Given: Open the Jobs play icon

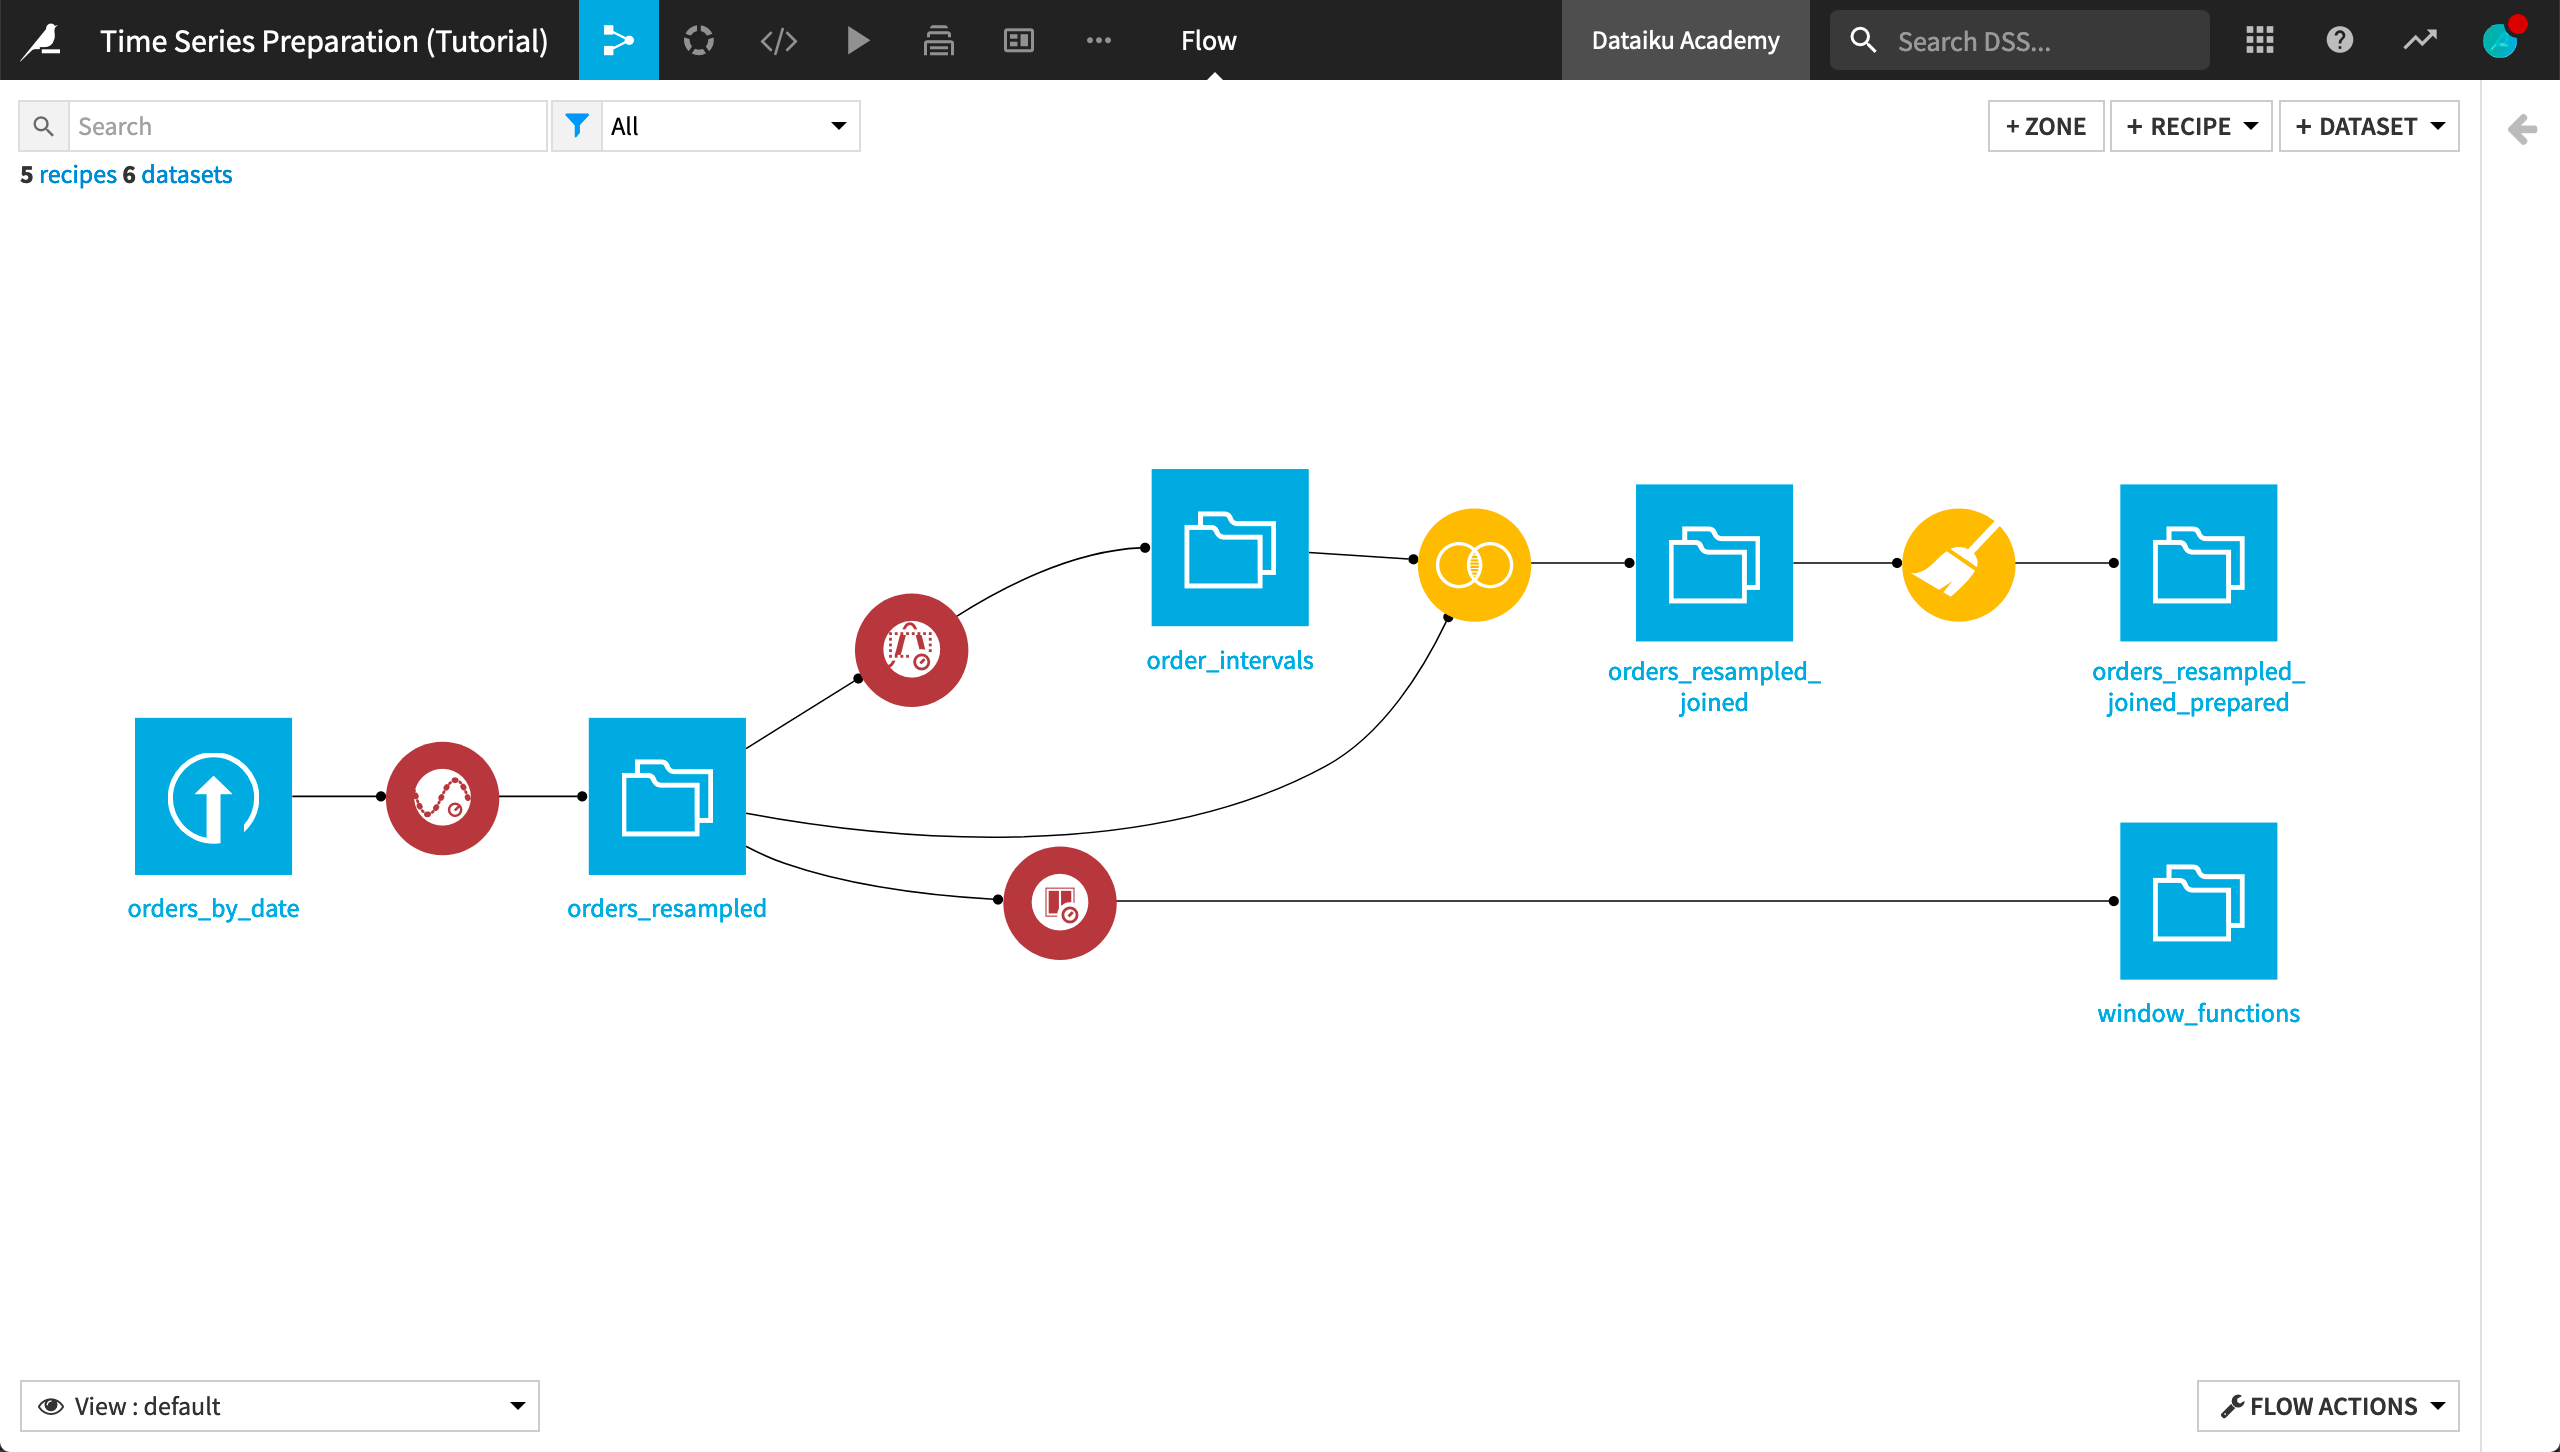Looking at the screenshot, I should pyautogui.click(x=858, y=40).
